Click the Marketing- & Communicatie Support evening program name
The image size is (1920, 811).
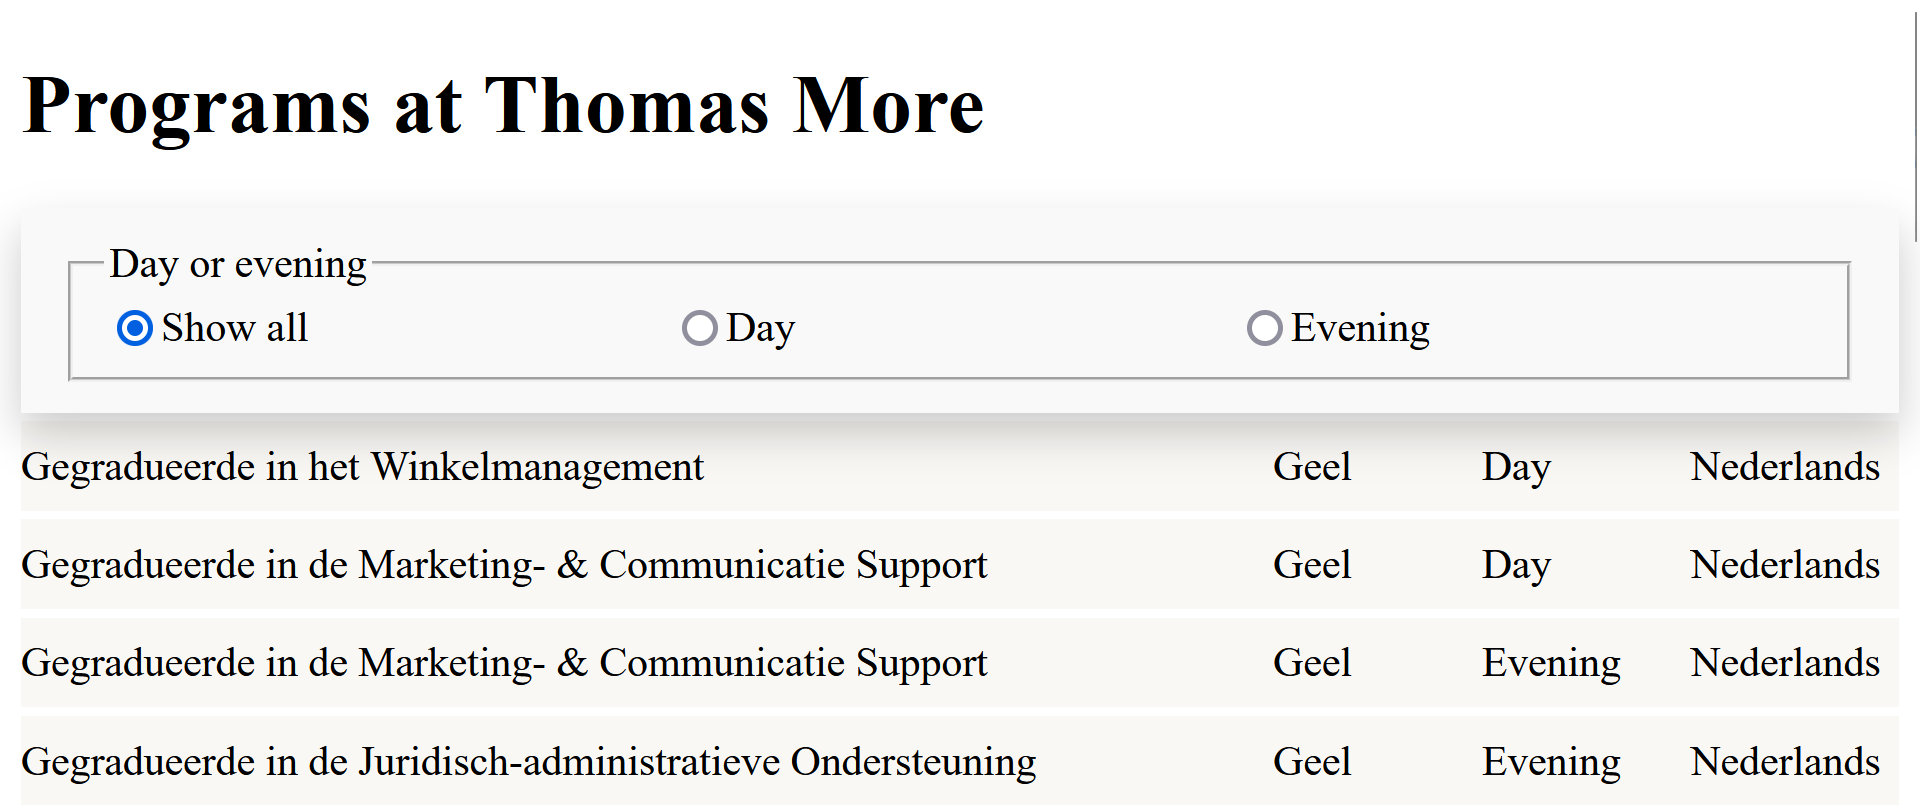[503, 663]
